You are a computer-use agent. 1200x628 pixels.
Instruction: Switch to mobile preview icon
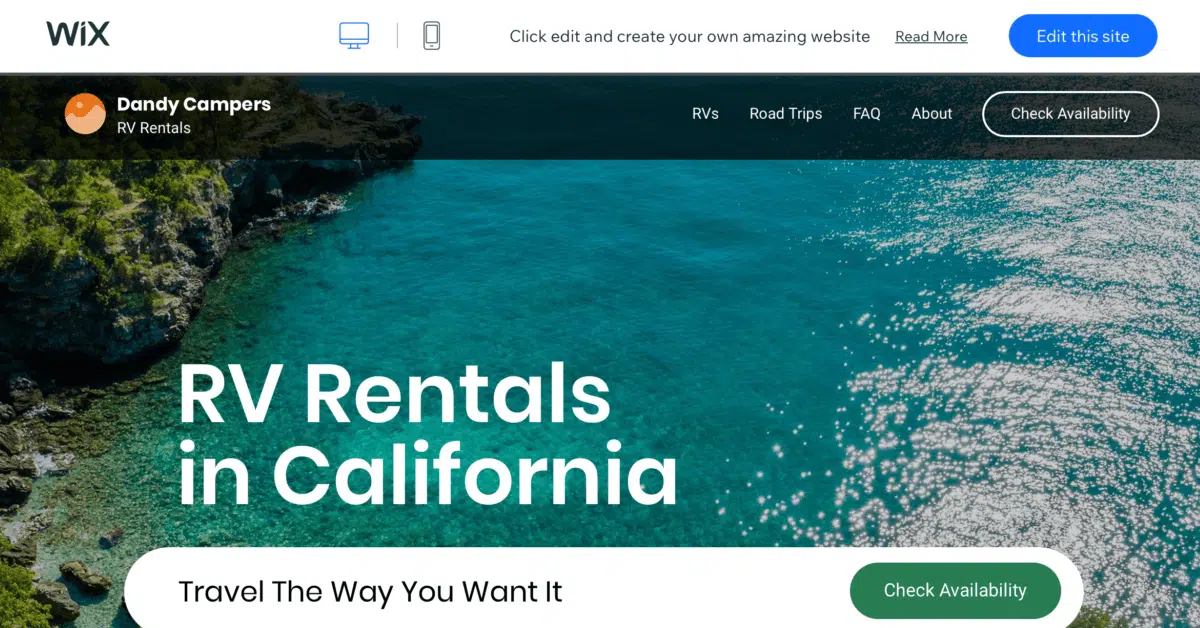(431, 36)
